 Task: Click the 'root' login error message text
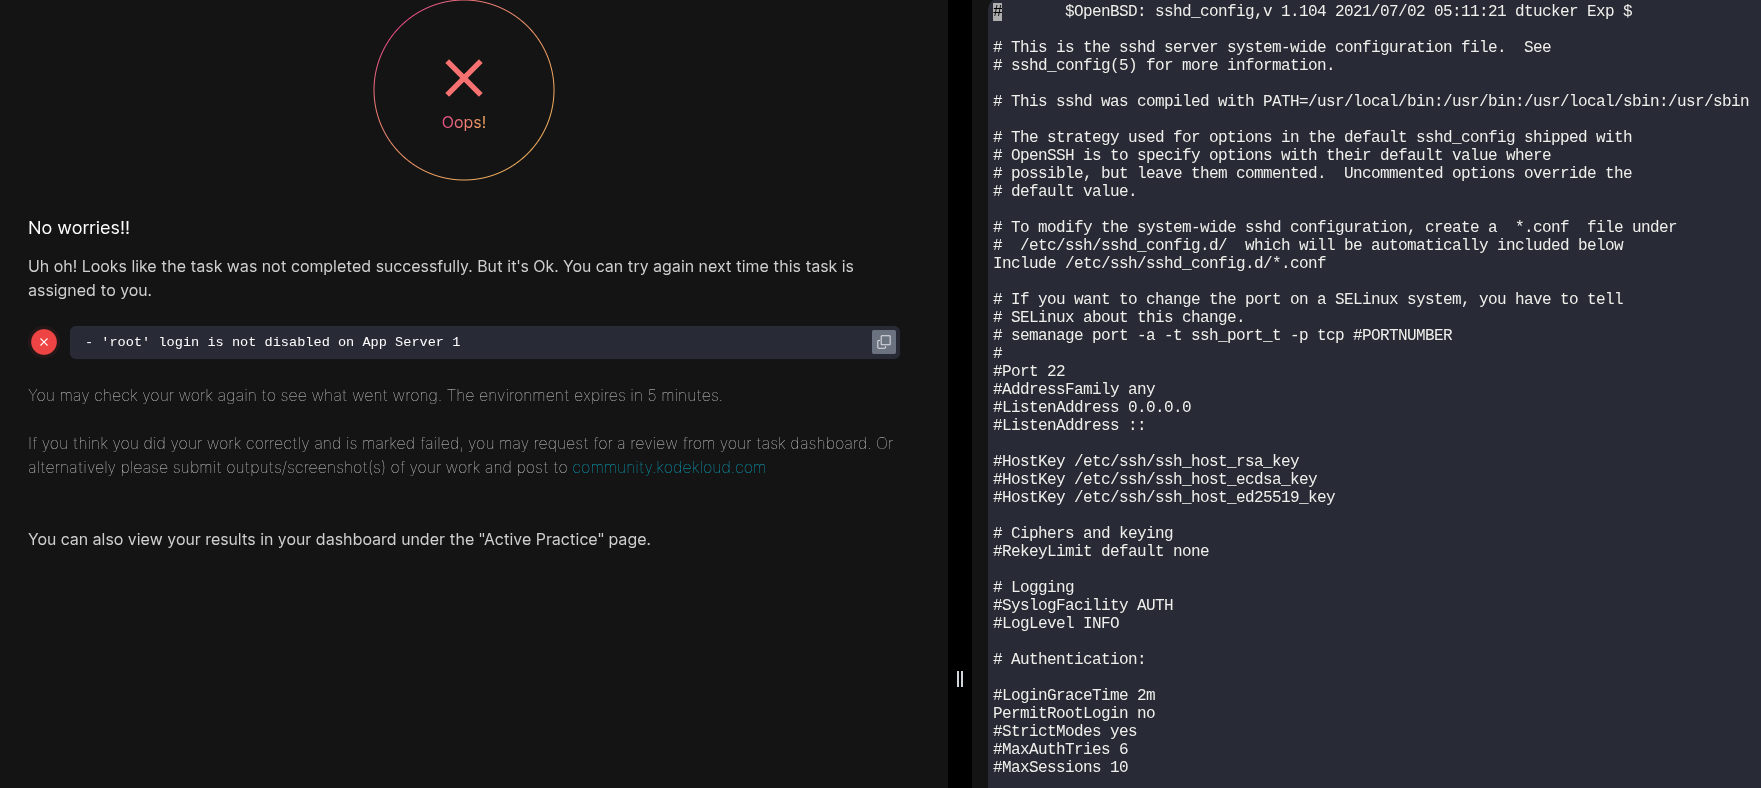pos(273,342)
